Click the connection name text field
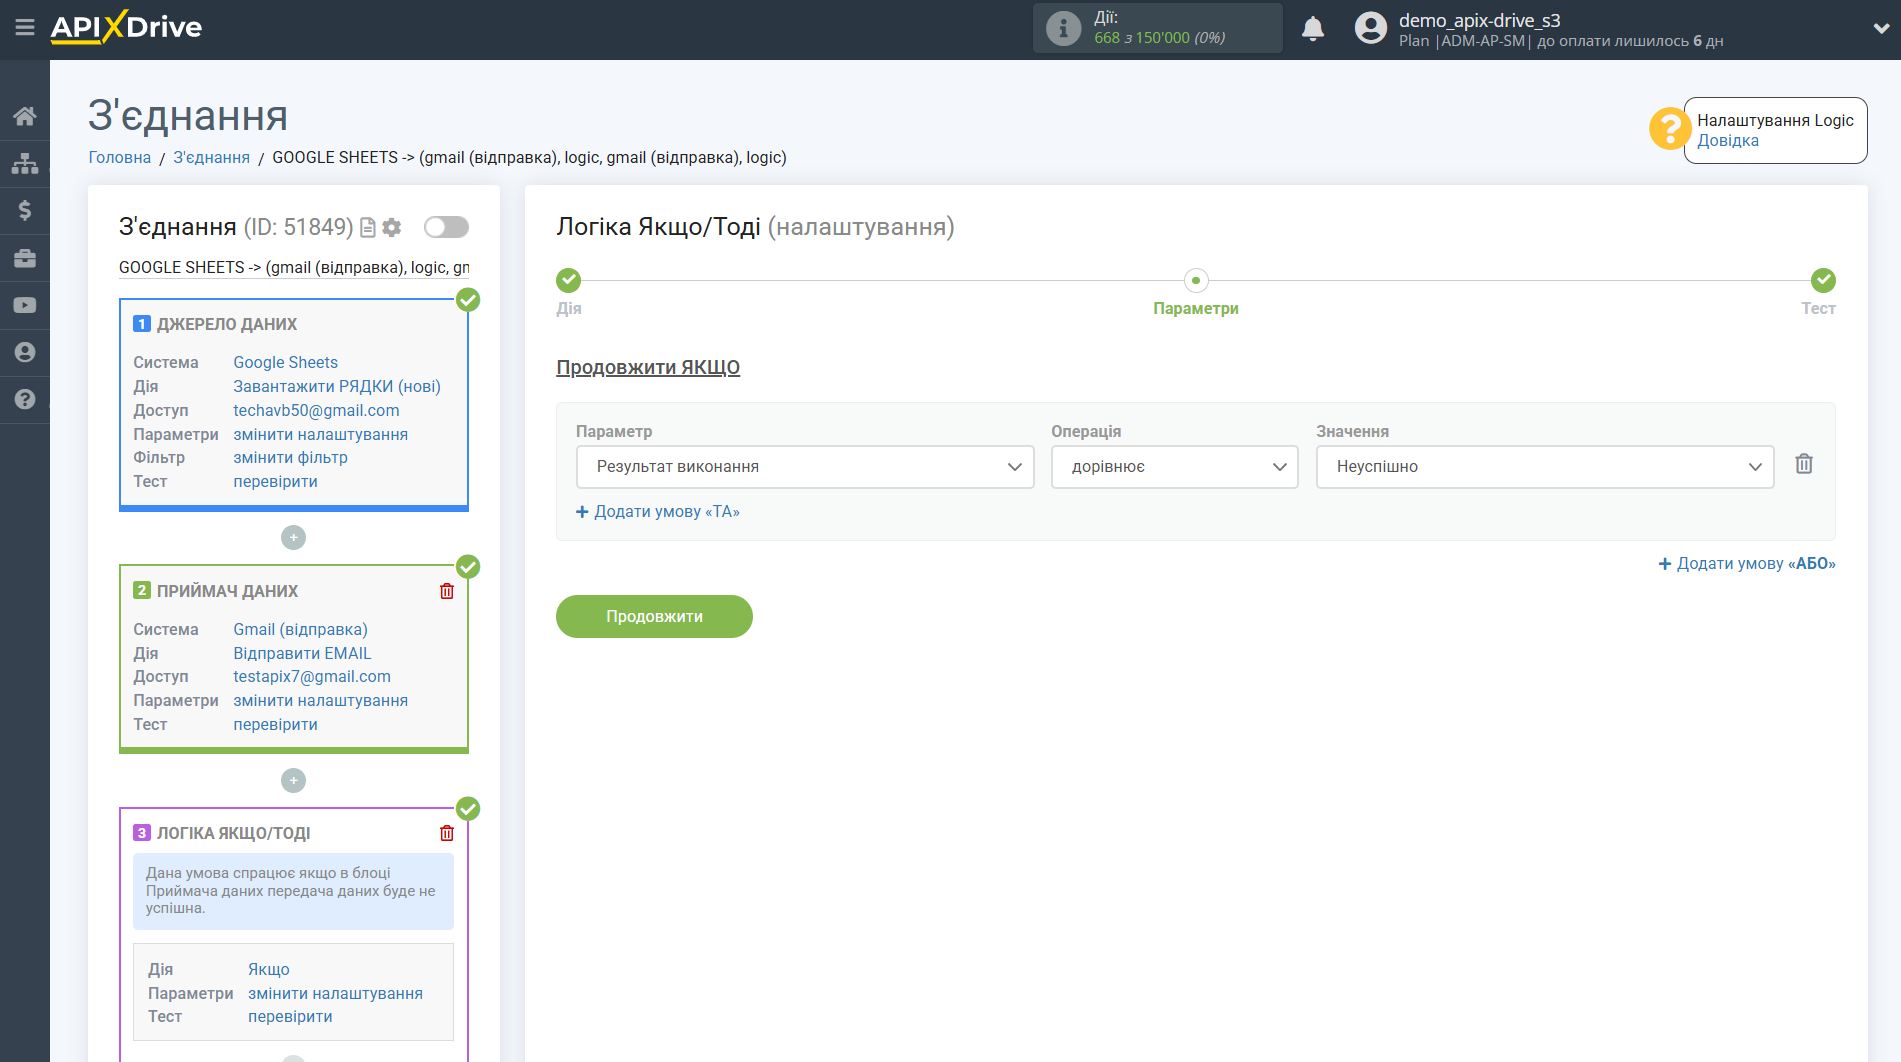The width and height of the screenshot is (1901, 1062). point(294,267)
